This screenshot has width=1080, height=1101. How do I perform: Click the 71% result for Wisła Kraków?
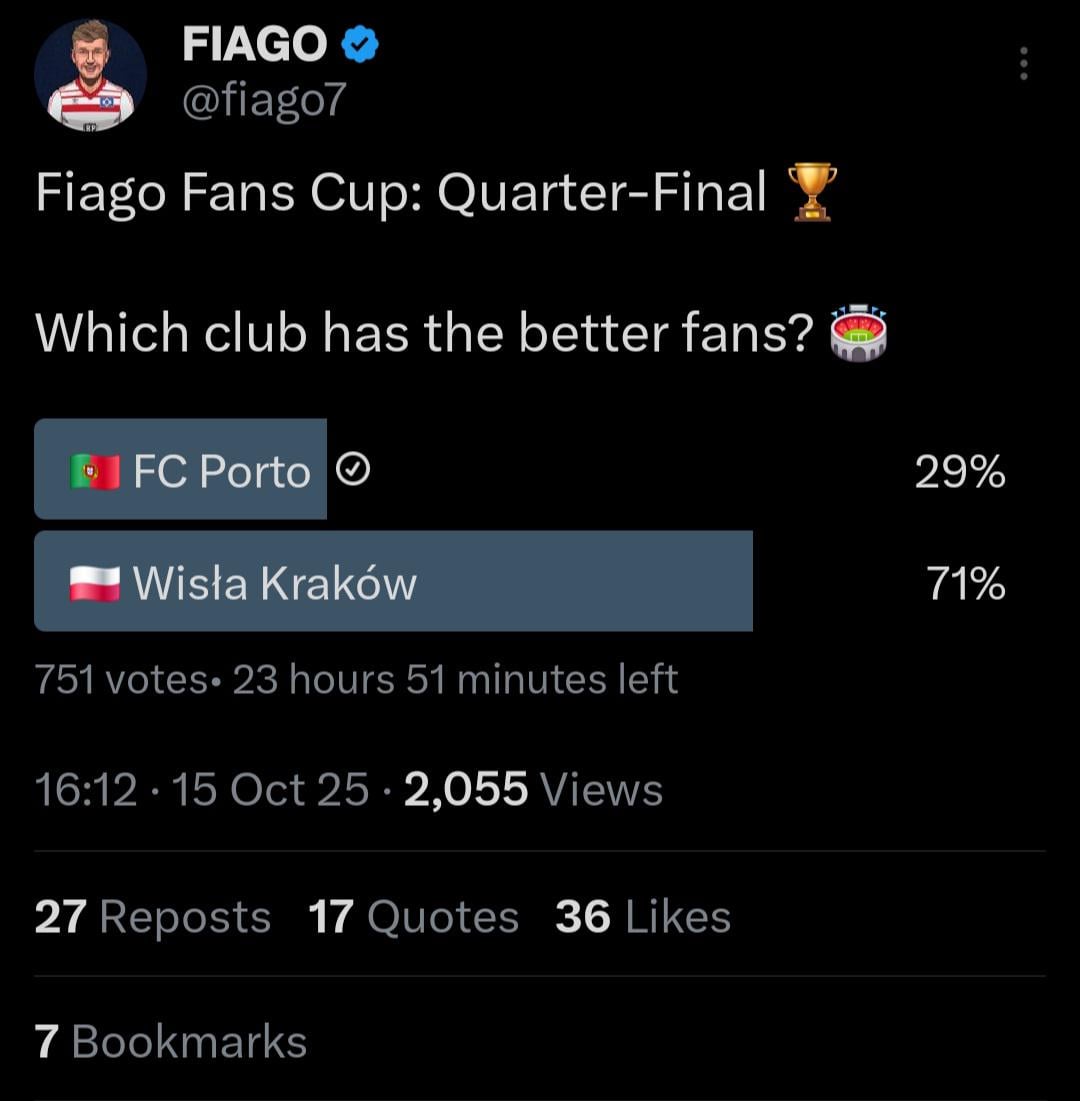pyautogui.click(x=965, y=584)
